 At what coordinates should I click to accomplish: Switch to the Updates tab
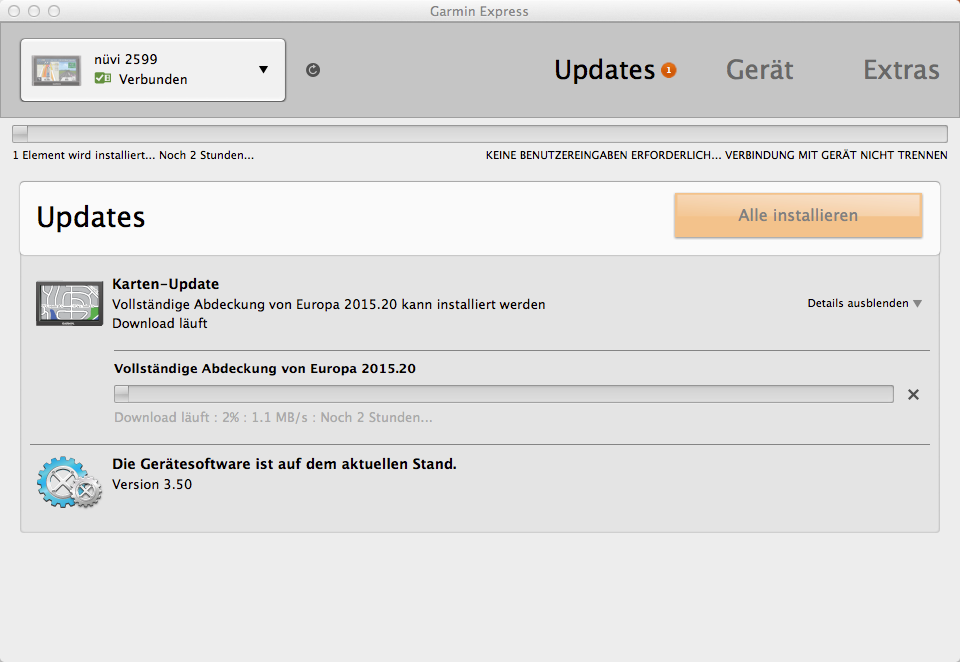coord(604,70)
